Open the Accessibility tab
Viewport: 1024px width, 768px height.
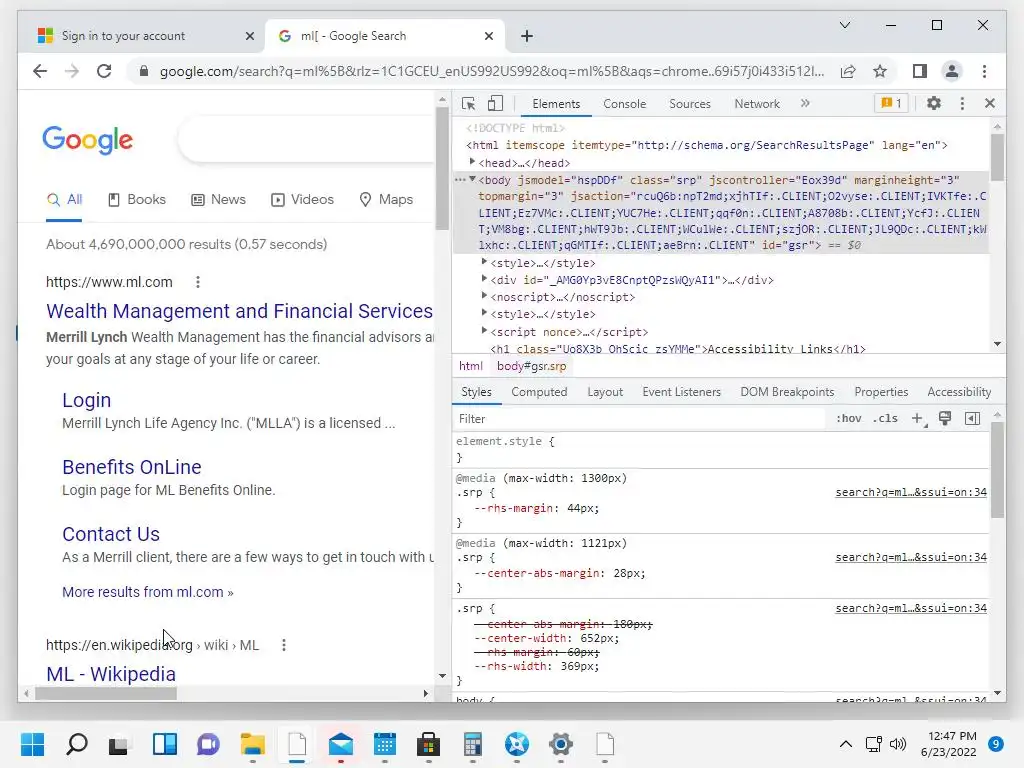(959, 392)
